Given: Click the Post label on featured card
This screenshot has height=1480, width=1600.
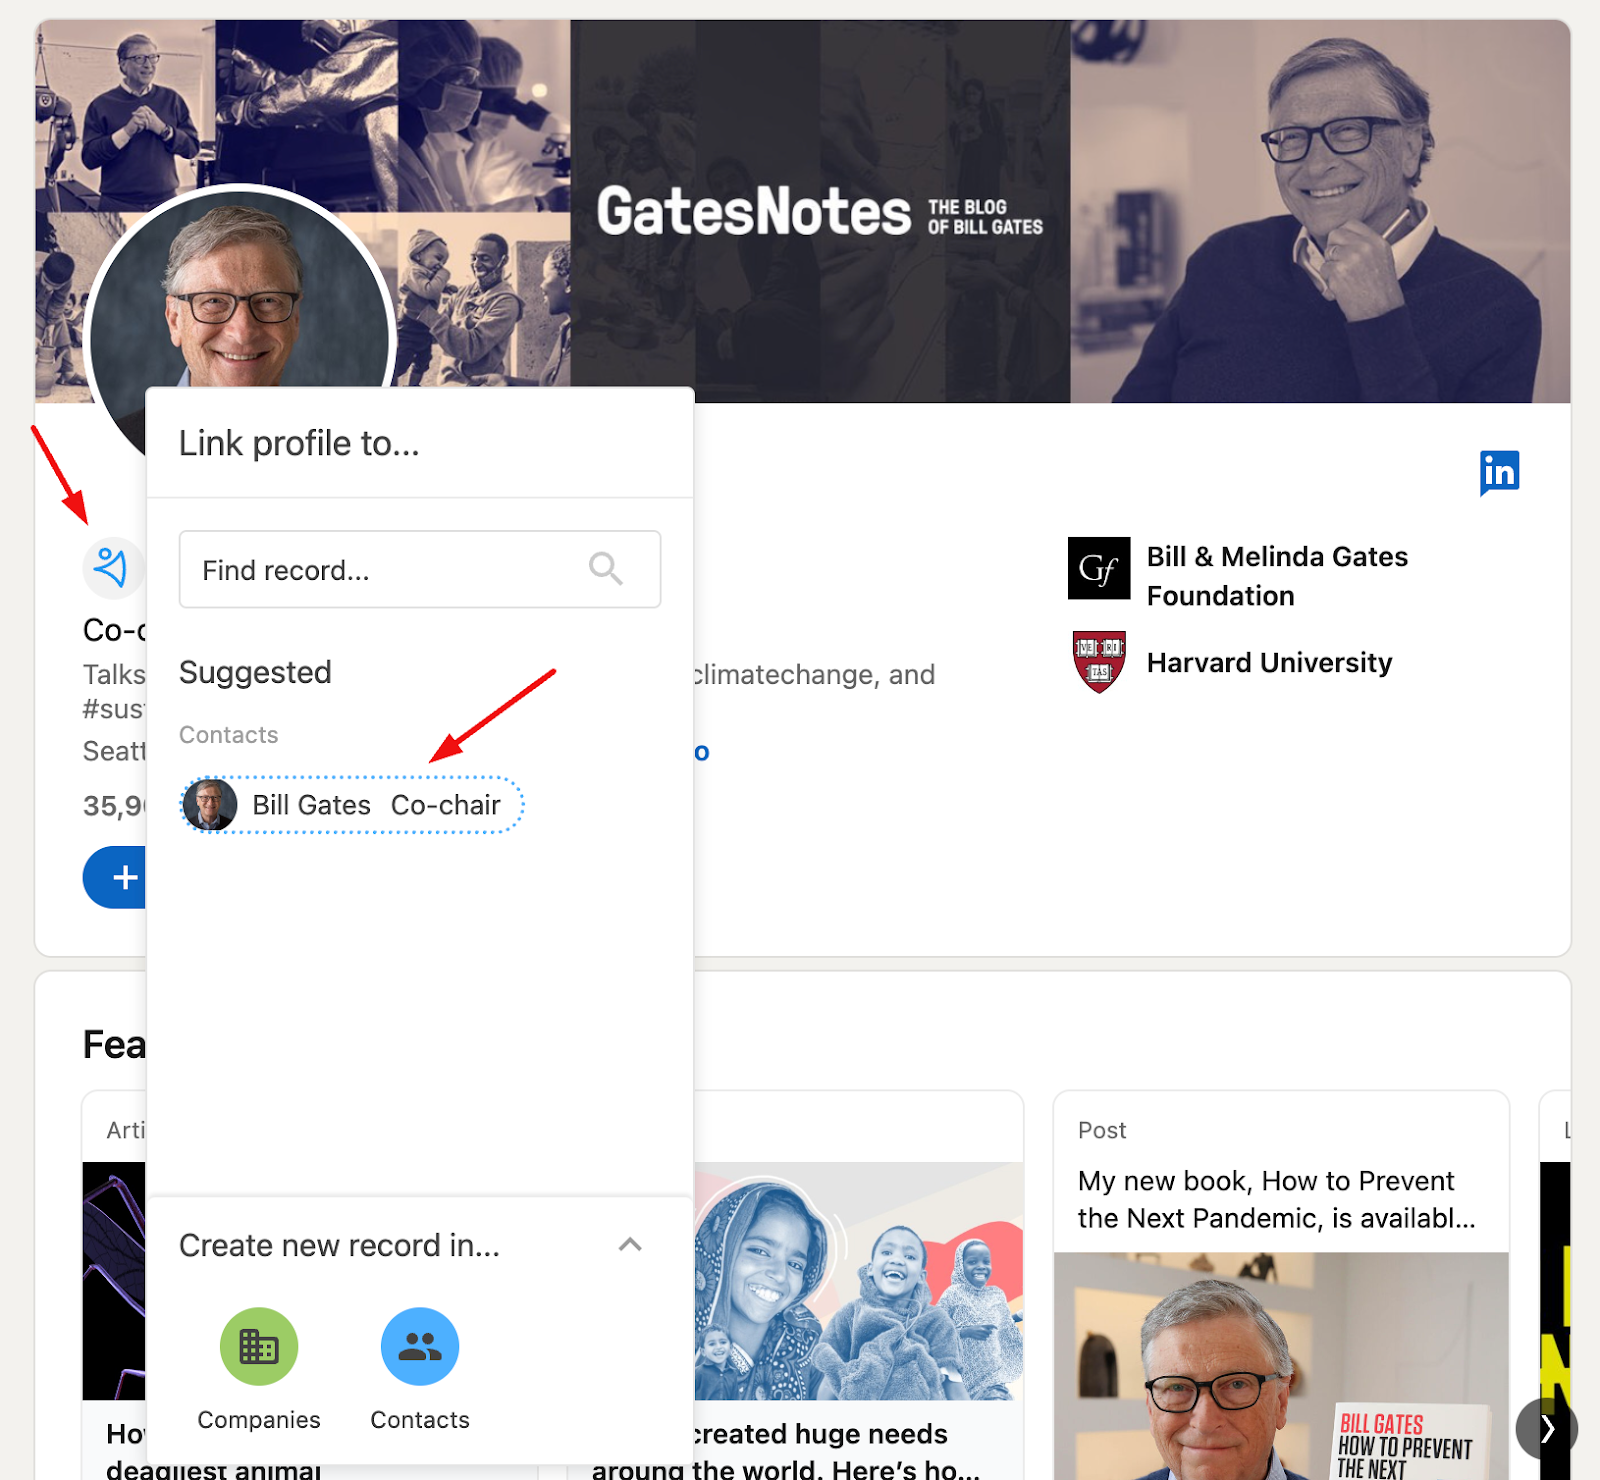Looking at the screenshot, I should click(x=1102, y=1130).
